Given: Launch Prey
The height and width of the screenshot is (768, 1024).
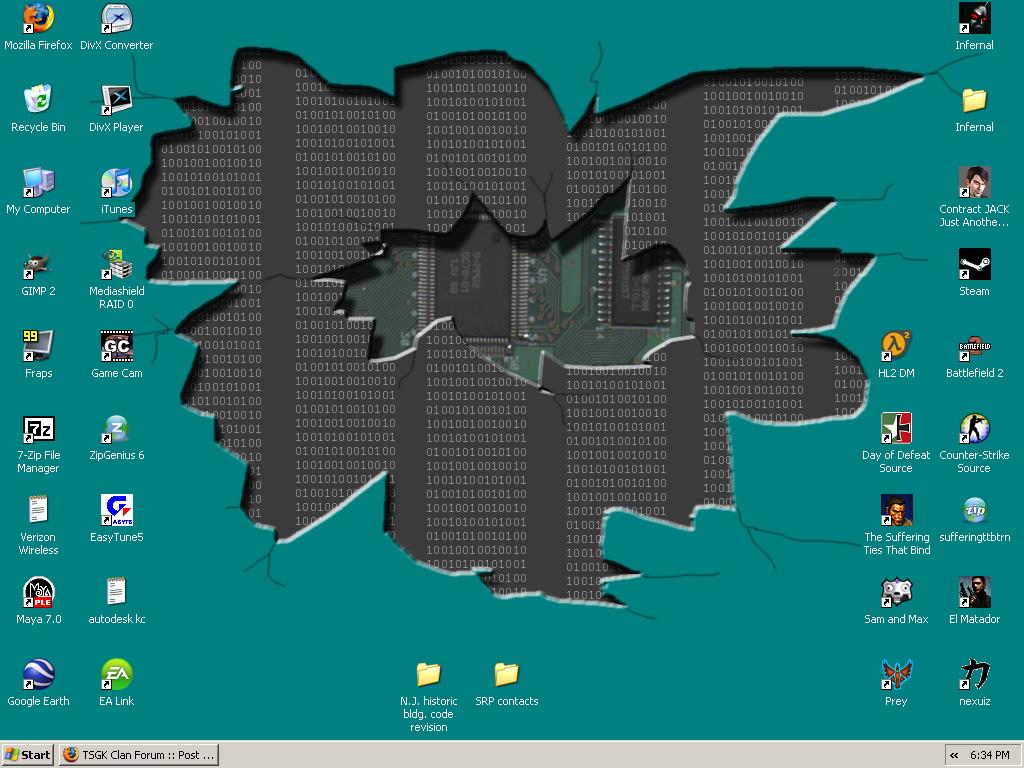Looking at the screenshot, I should (896, 676).
